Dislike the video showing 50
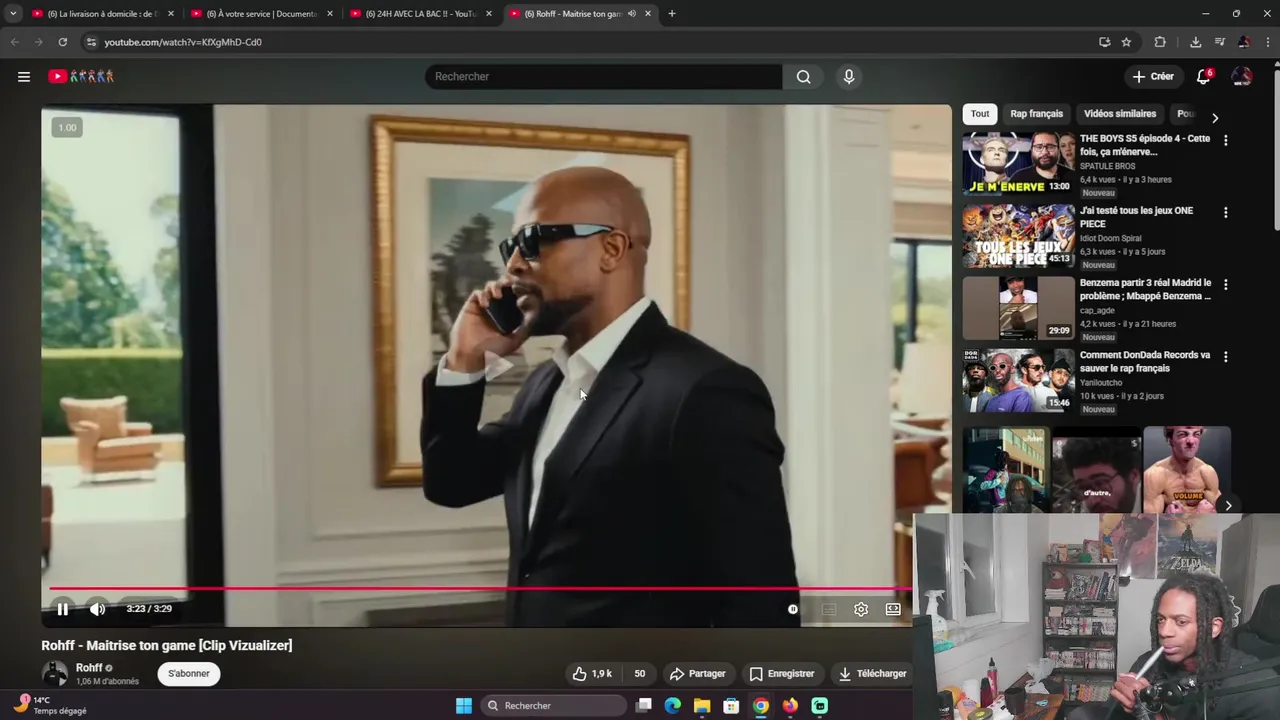 pos(638,674)
